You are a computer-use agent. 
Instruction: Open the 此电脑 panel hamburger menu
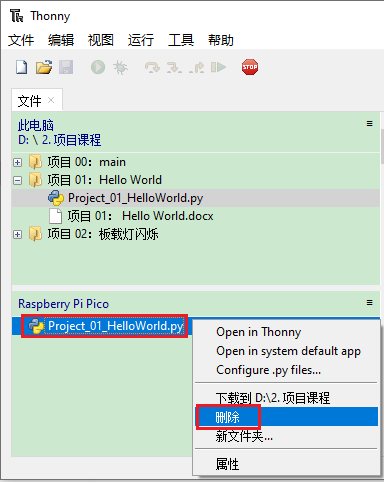[369, 123]
